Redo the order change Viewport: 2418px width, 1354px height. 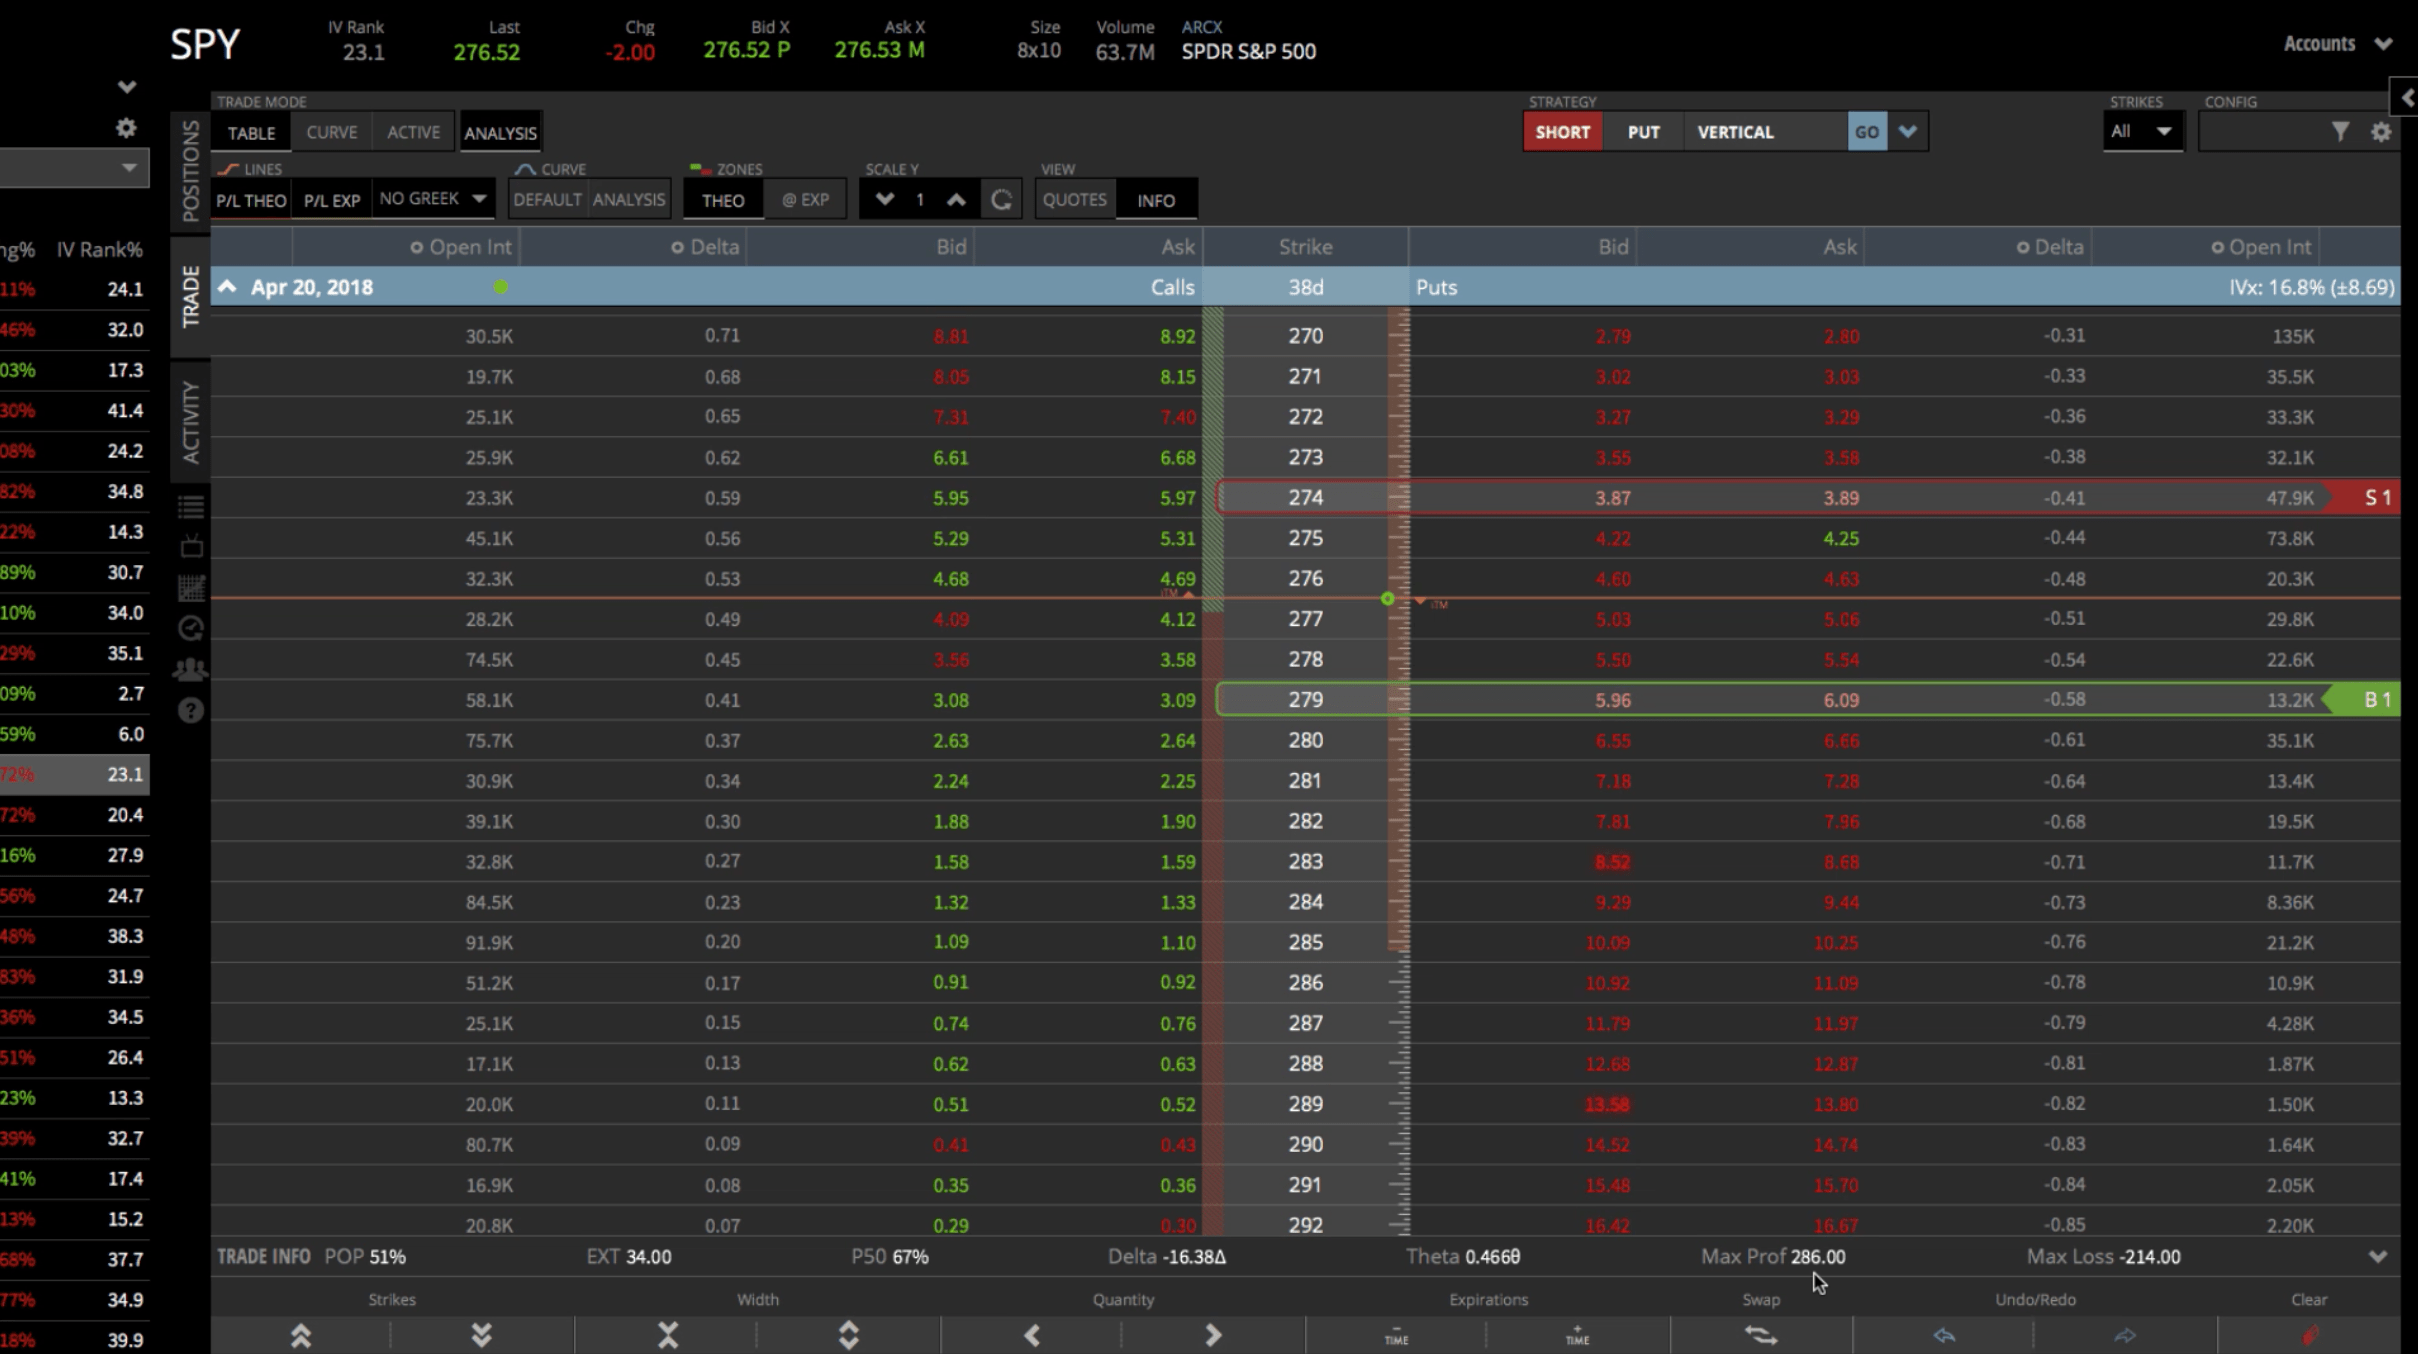pos(2125,1335)
